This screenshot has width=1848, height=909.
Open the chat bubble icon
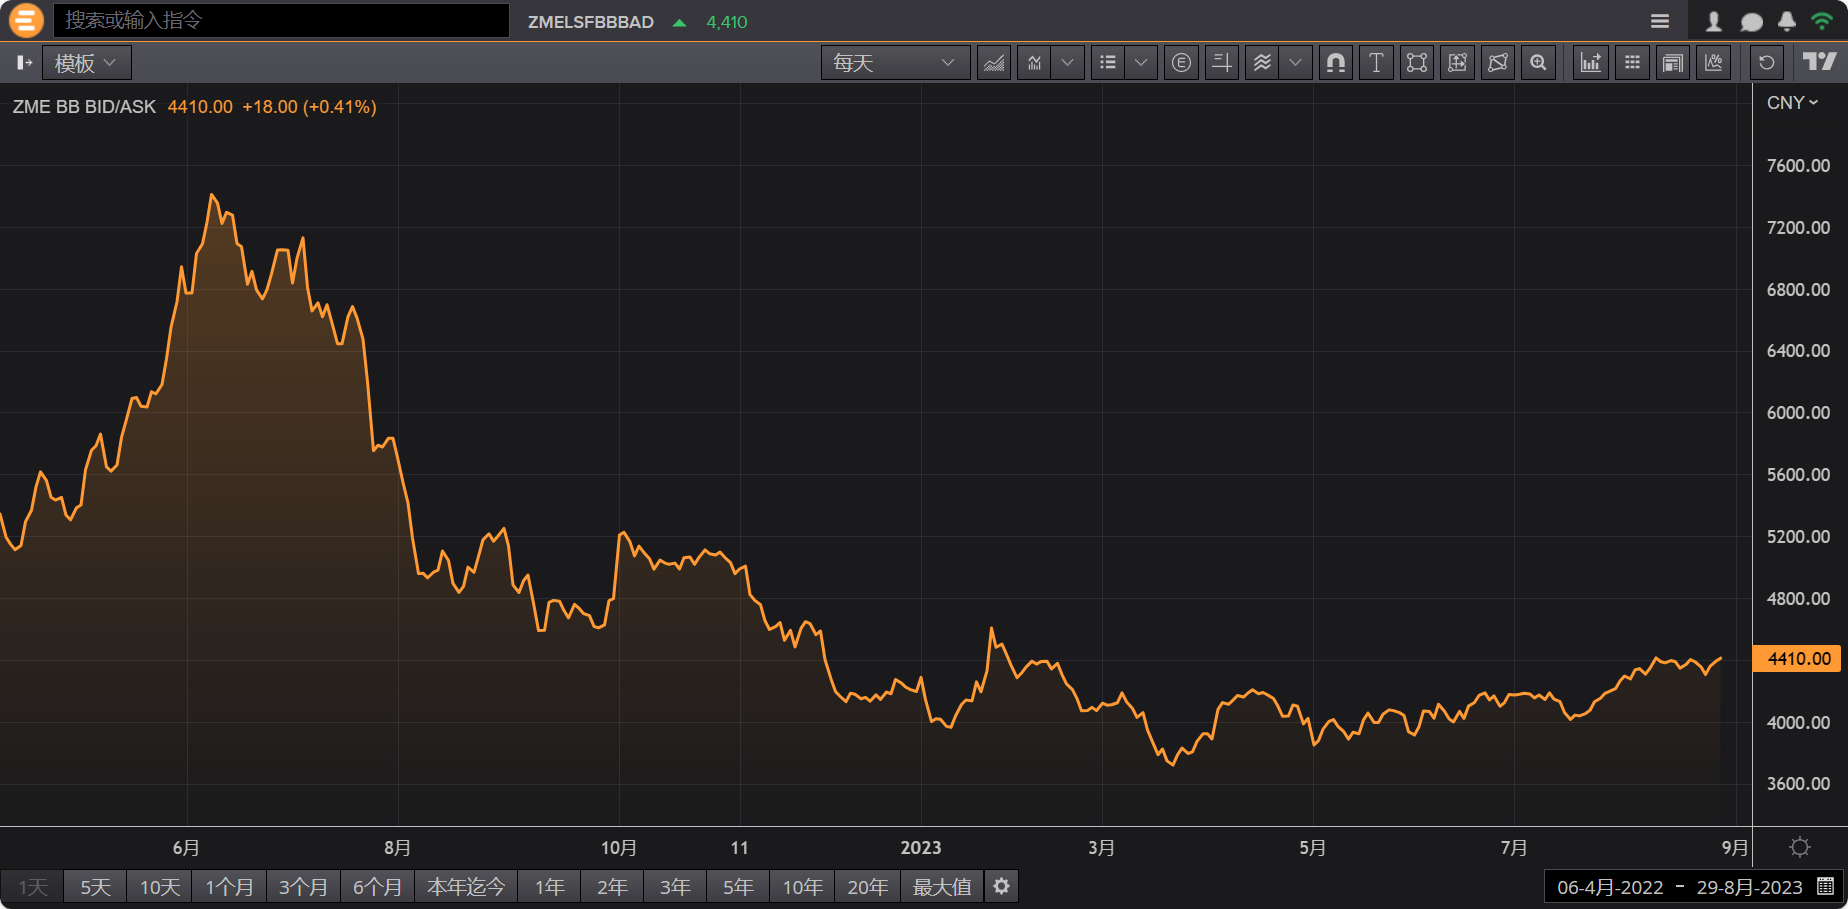pyautogui.click(x=1751, y=21)
